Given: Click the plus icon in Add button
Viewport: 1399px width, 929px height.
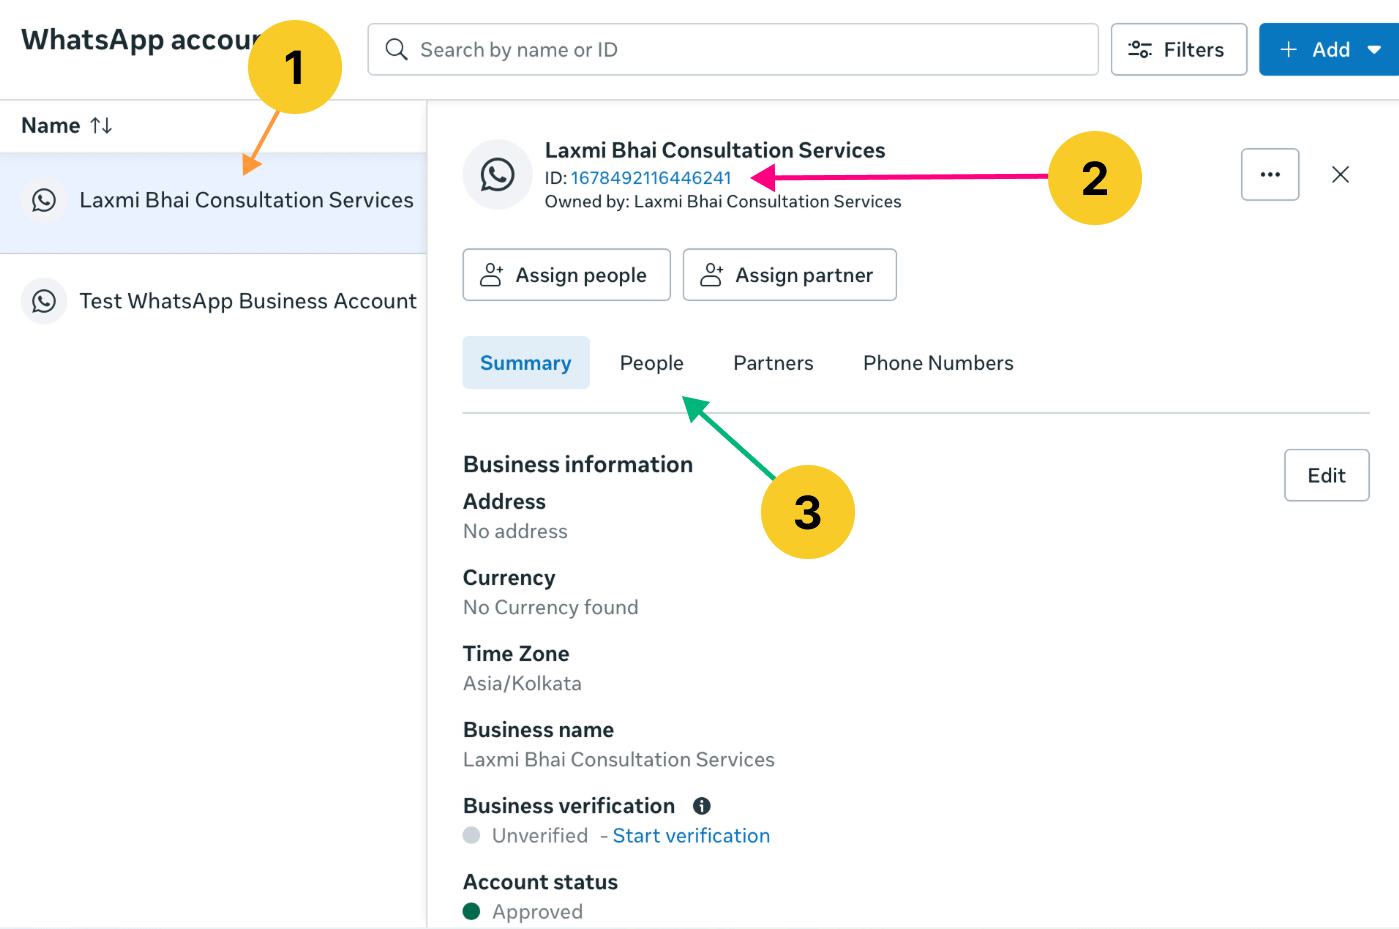Looking at the screenshot, I should tap(1289, 50).
